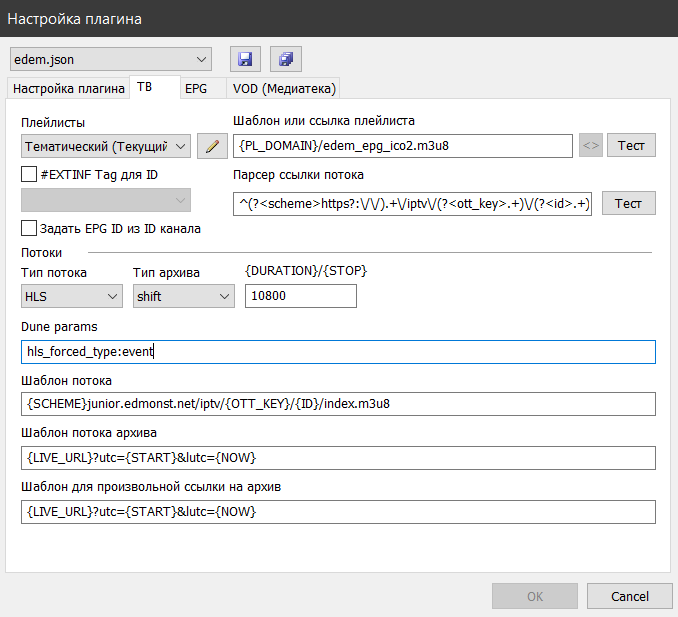
Task: Click the Парсер ссылки потока regex field
Action: click(x=413, y=204)
